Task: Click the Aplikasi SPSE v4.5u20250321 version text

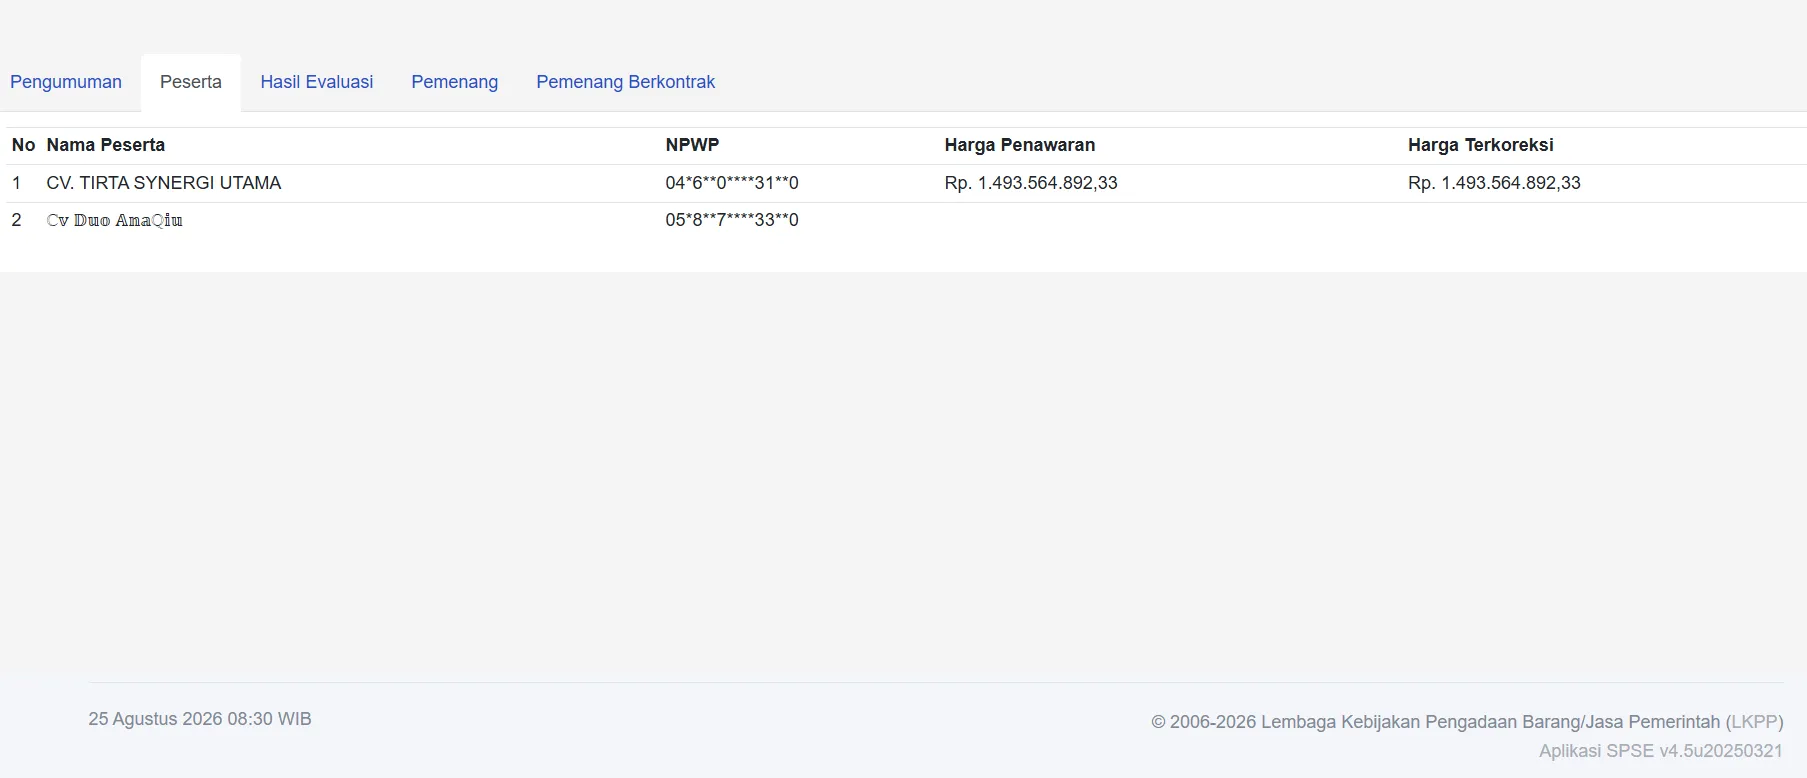Action: [1661, 751]
